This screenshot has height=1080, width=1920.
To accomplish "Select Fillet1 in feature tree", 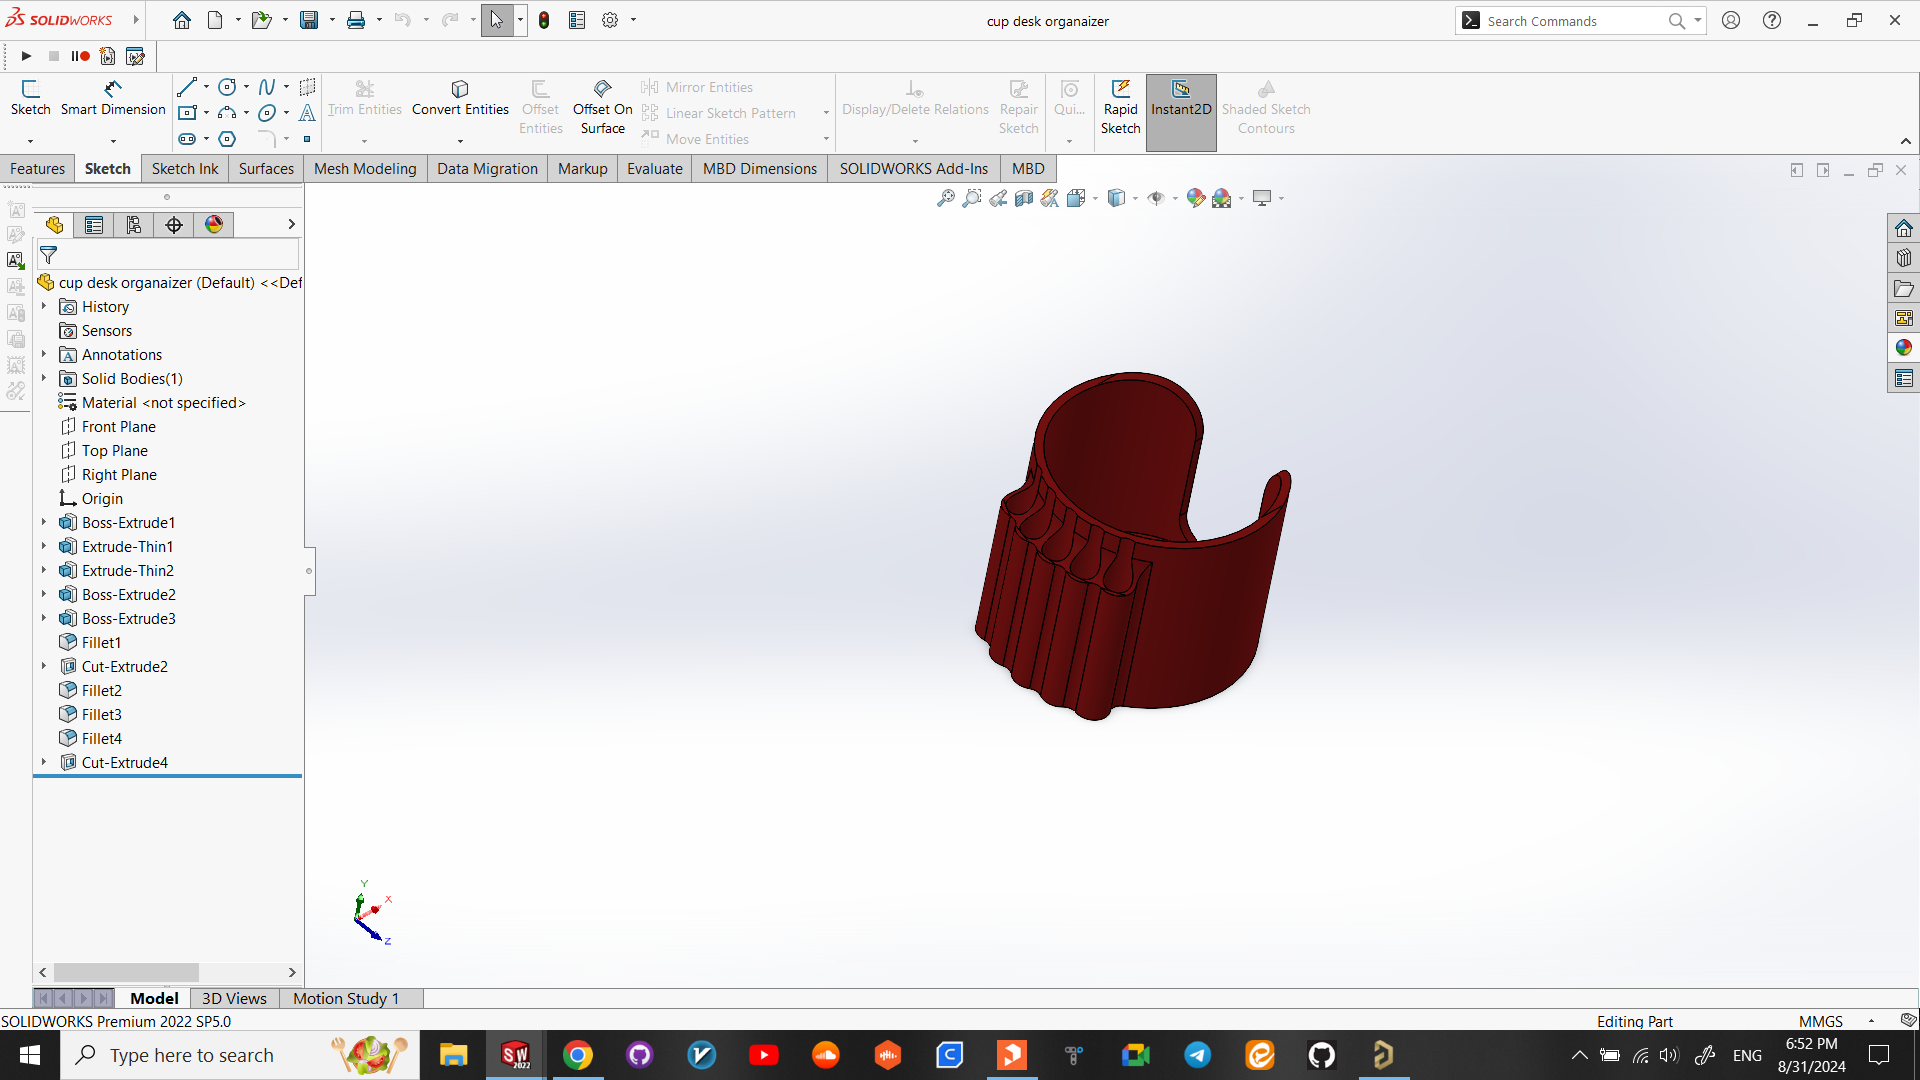I will tap(101, 642).
